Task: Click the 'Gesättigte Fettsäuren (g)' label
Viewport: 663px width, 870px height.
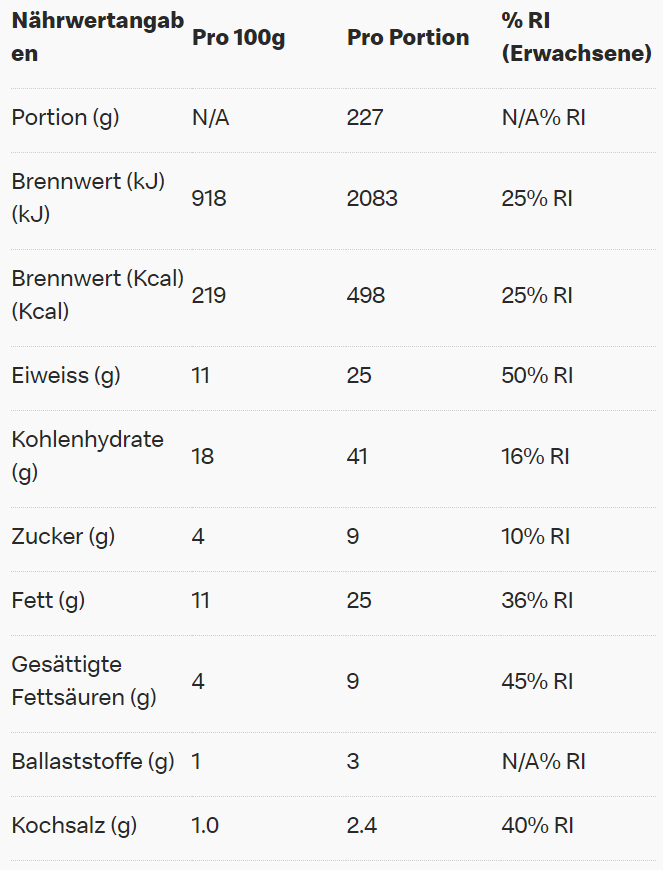Action: 84,681
